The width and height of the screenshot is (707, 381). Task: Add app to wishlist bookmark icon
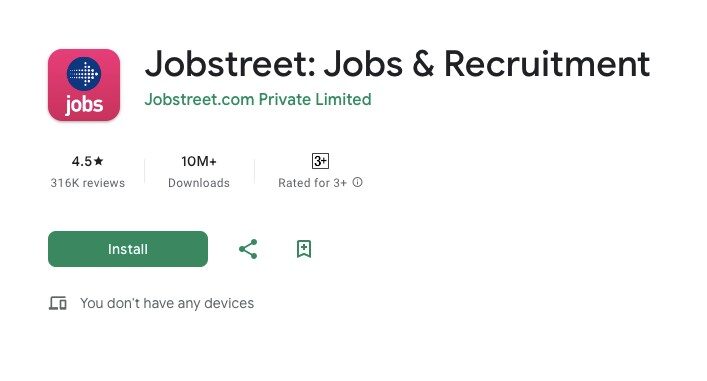304,249
